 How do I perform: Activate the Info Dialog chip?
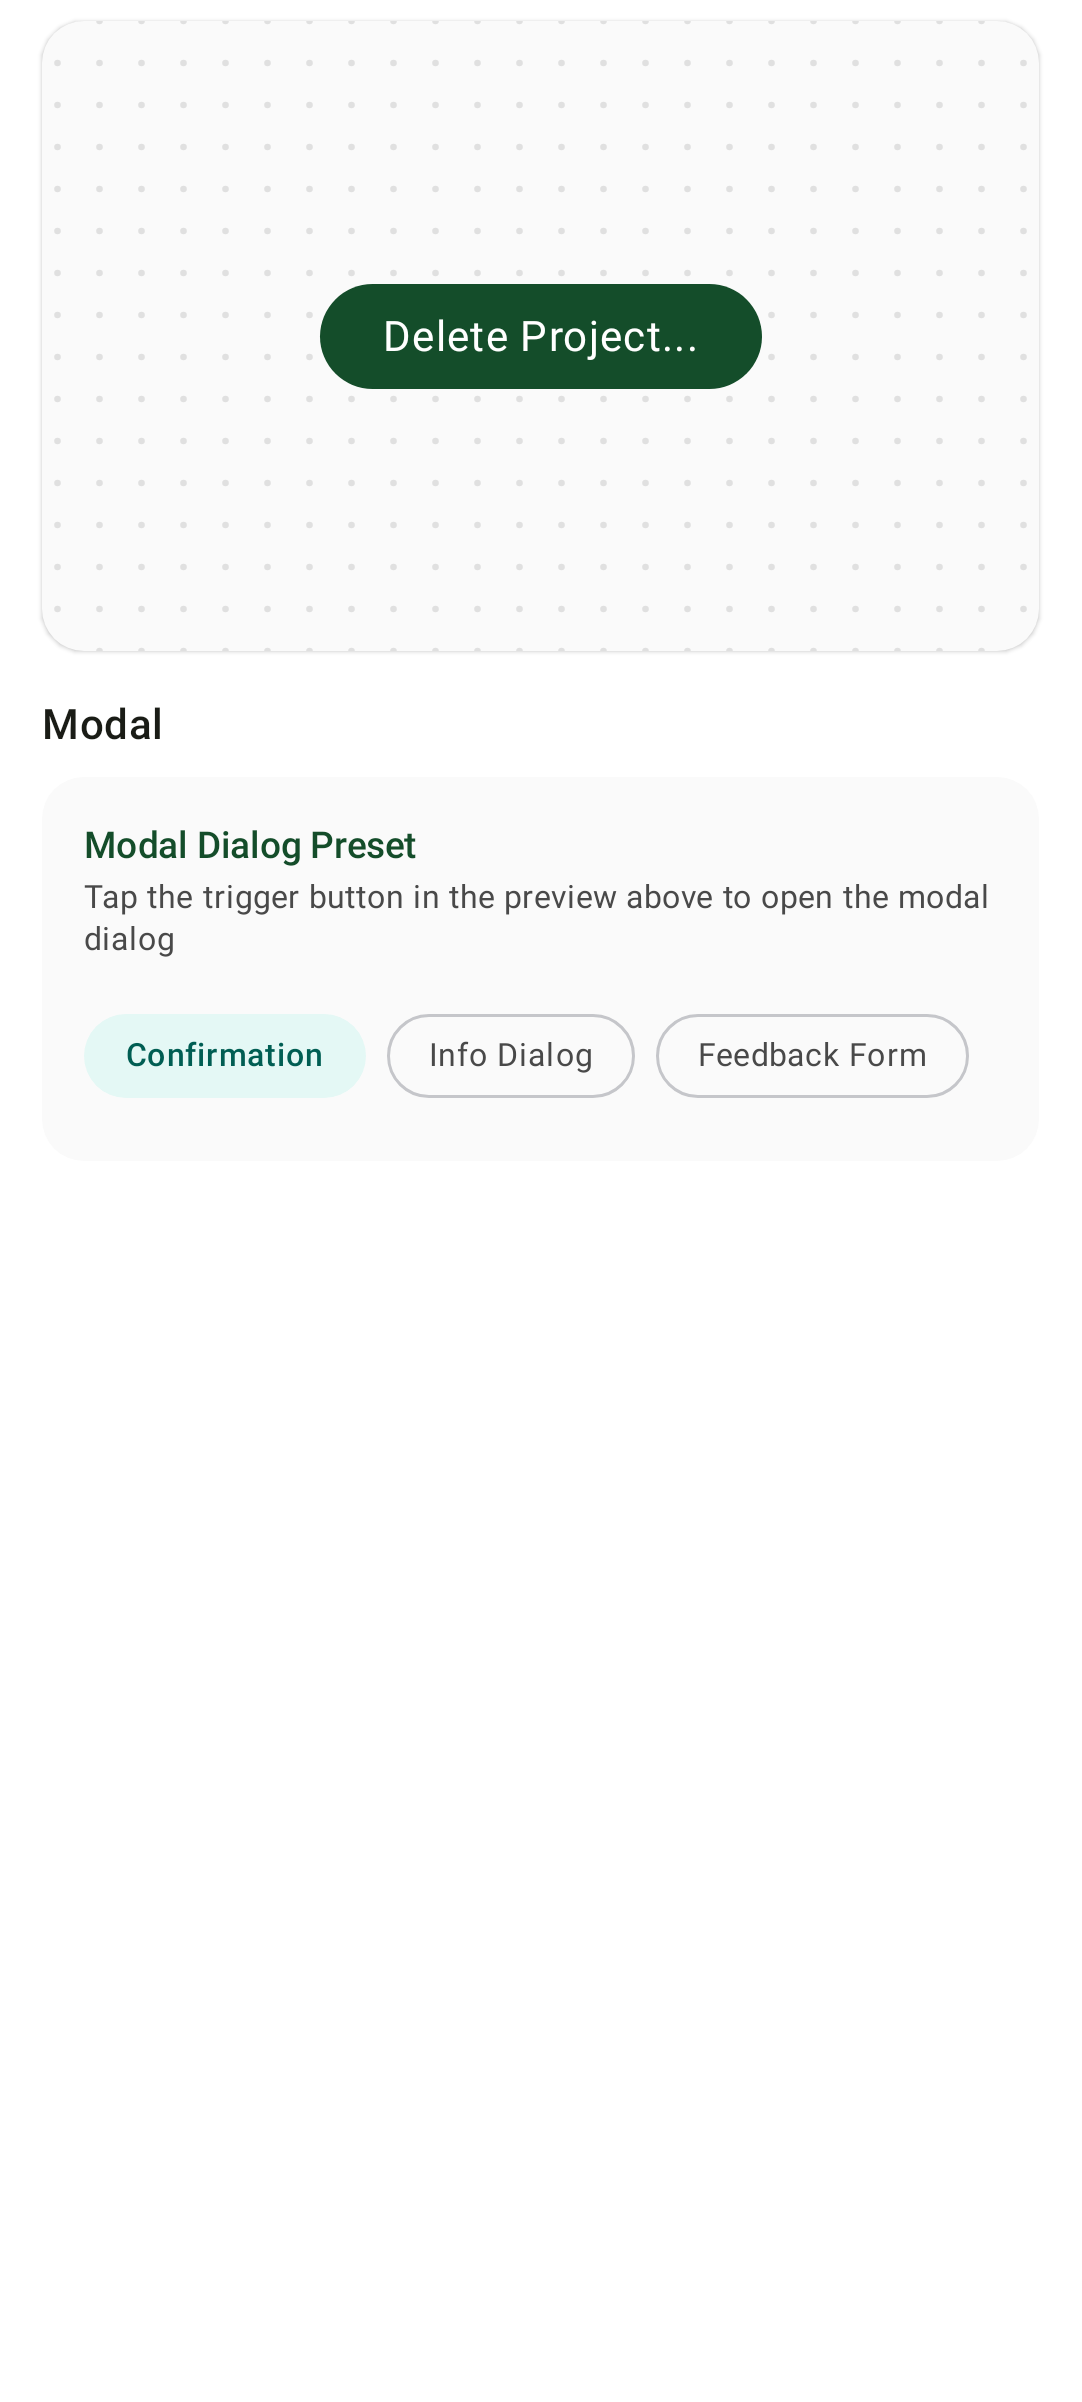pos(511,1055)
